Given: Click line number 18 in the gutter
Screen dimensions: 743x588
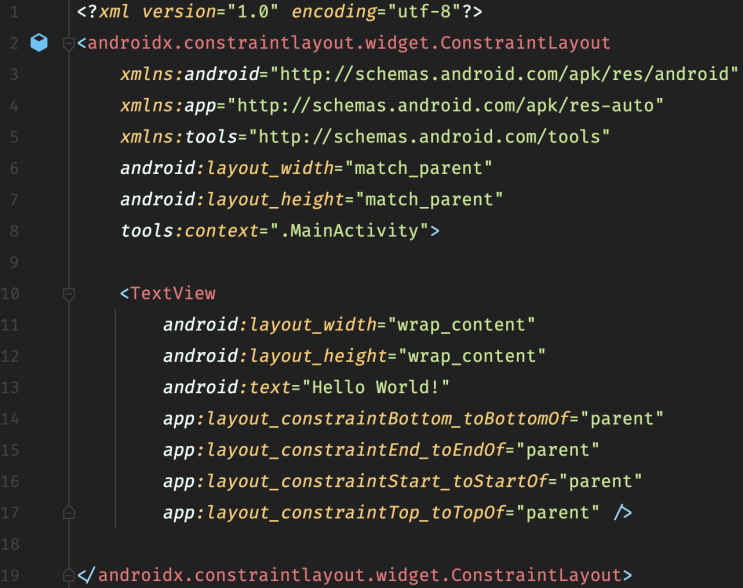Looking at the screenshot, I should point(10,544).
